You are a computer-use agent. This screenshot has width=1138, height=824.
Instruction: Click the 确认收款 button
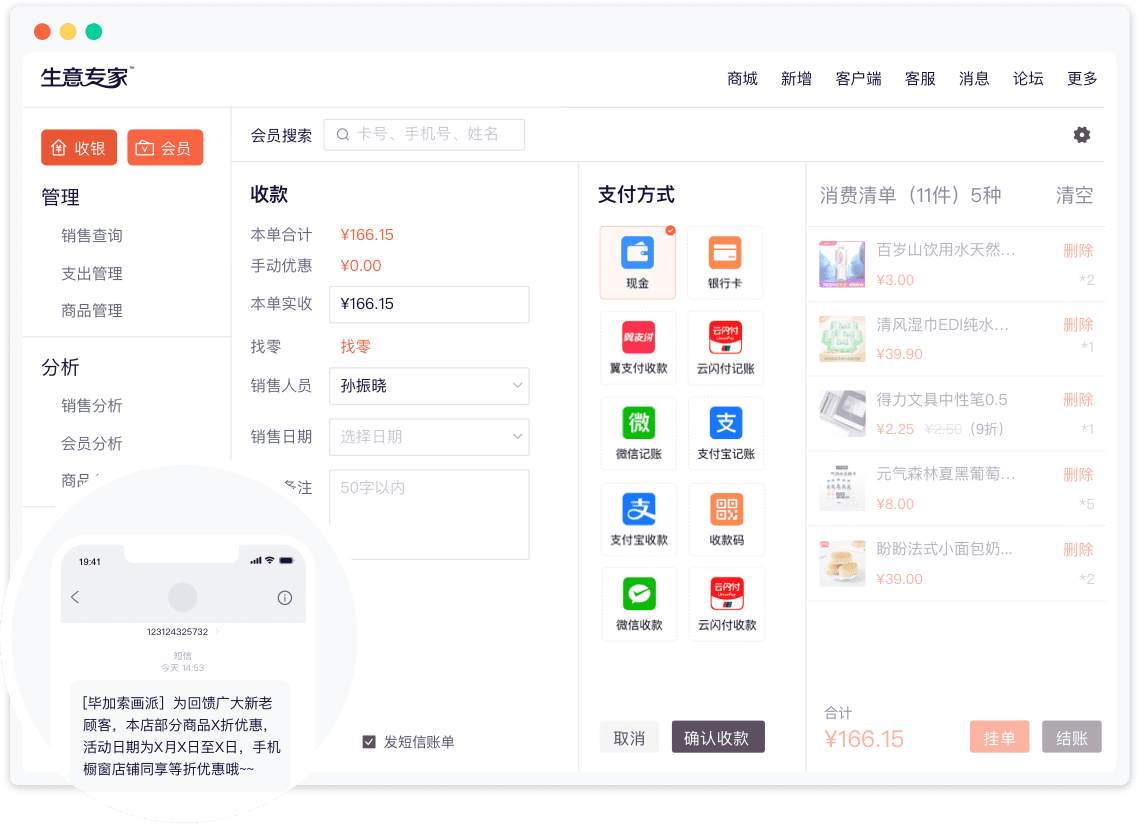pyautogui.click(x=717, y=738)
